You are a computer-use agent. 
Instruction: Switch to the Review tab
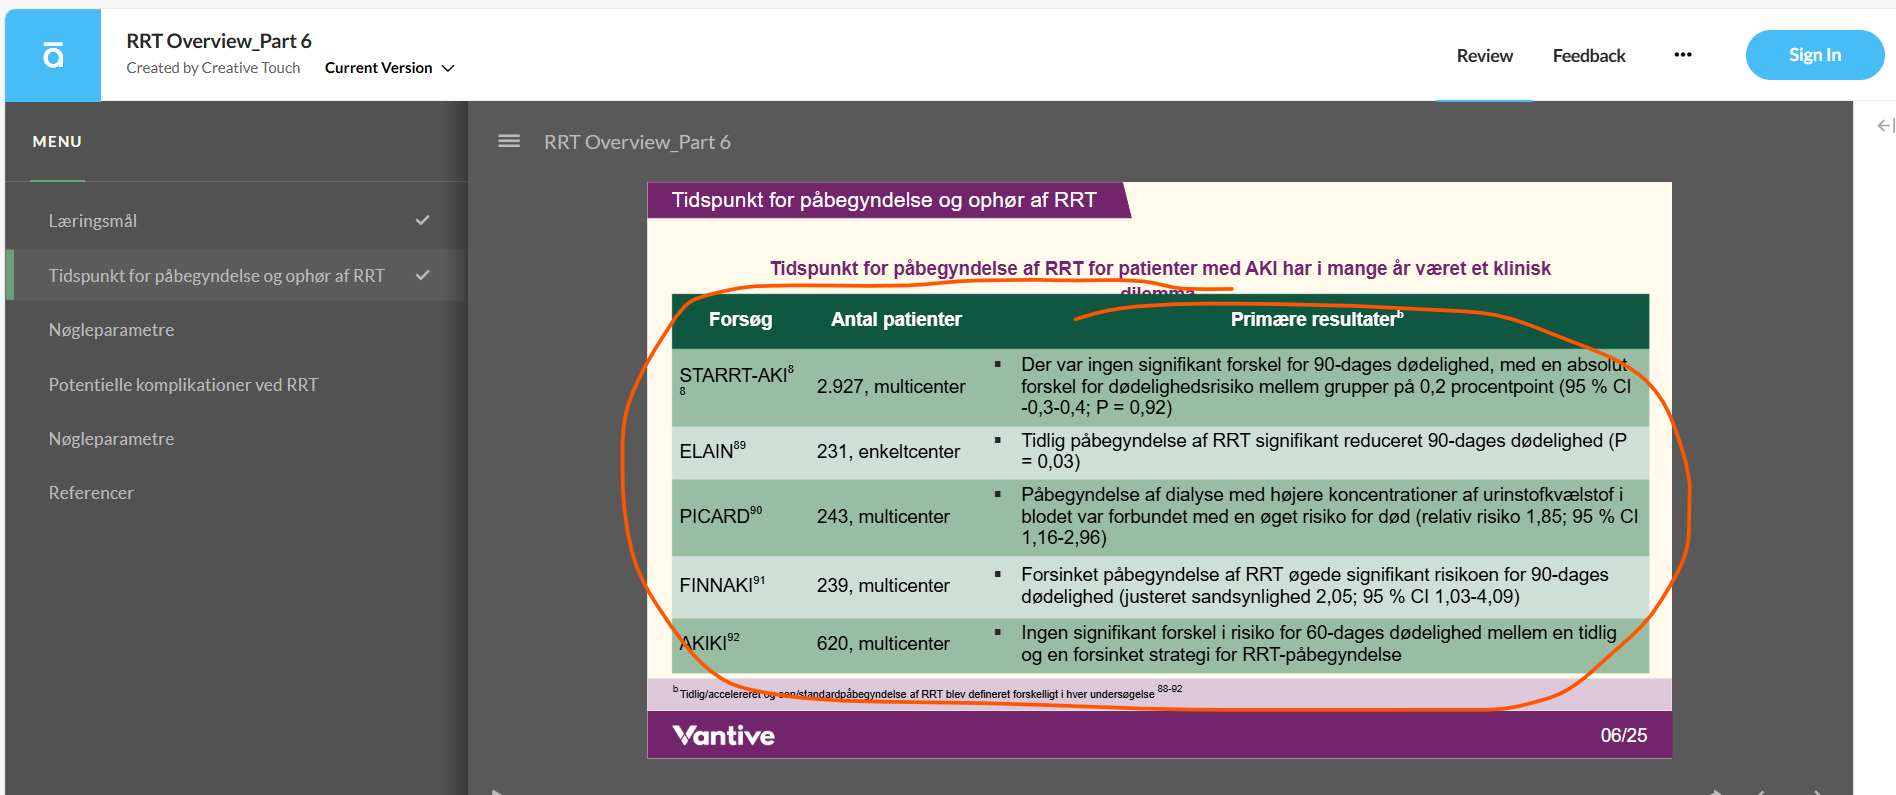(x=1484, y=56)
